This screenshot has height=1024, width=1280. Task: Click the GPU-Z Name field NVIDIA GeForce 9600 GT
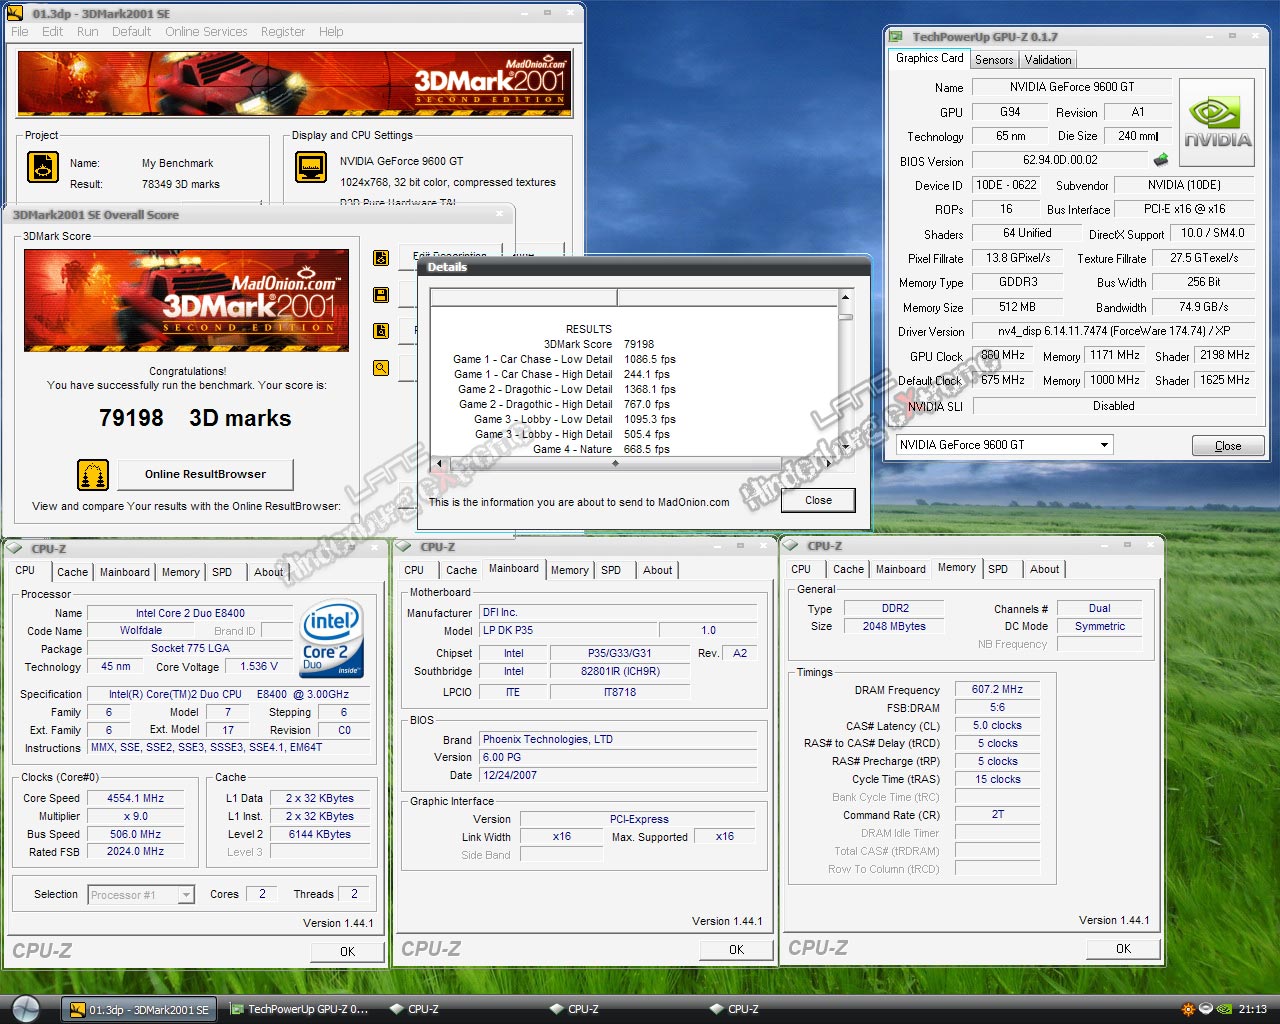1071,87
